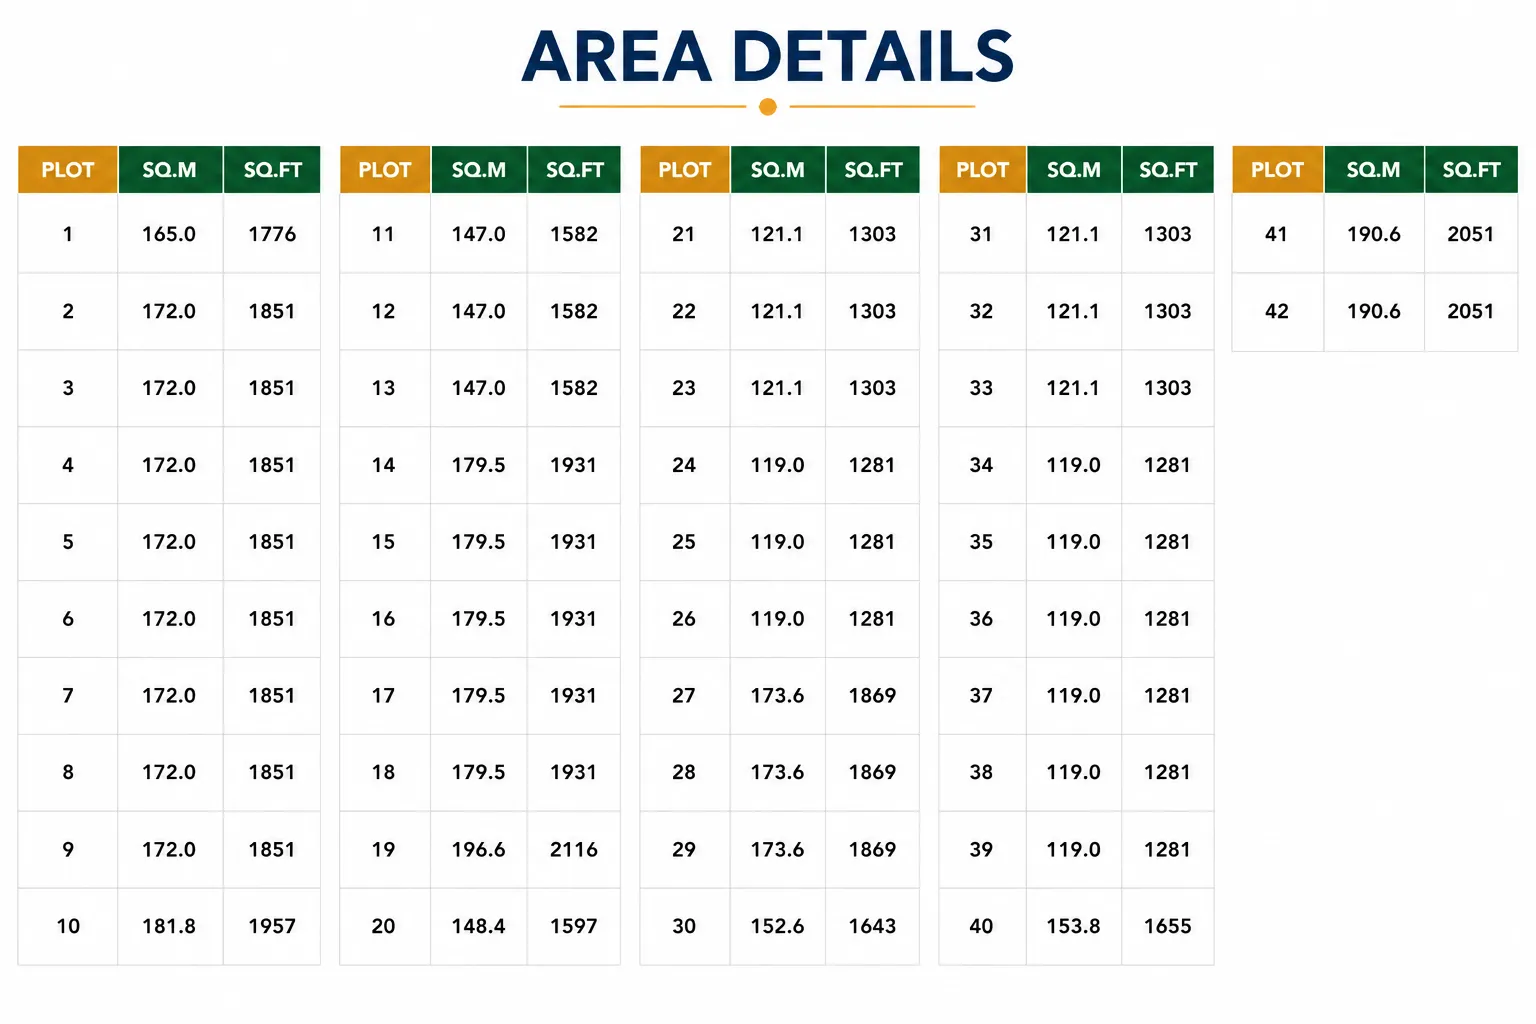
Task: Select SQ.M header above 165.0
Action: tap(169, 170)
